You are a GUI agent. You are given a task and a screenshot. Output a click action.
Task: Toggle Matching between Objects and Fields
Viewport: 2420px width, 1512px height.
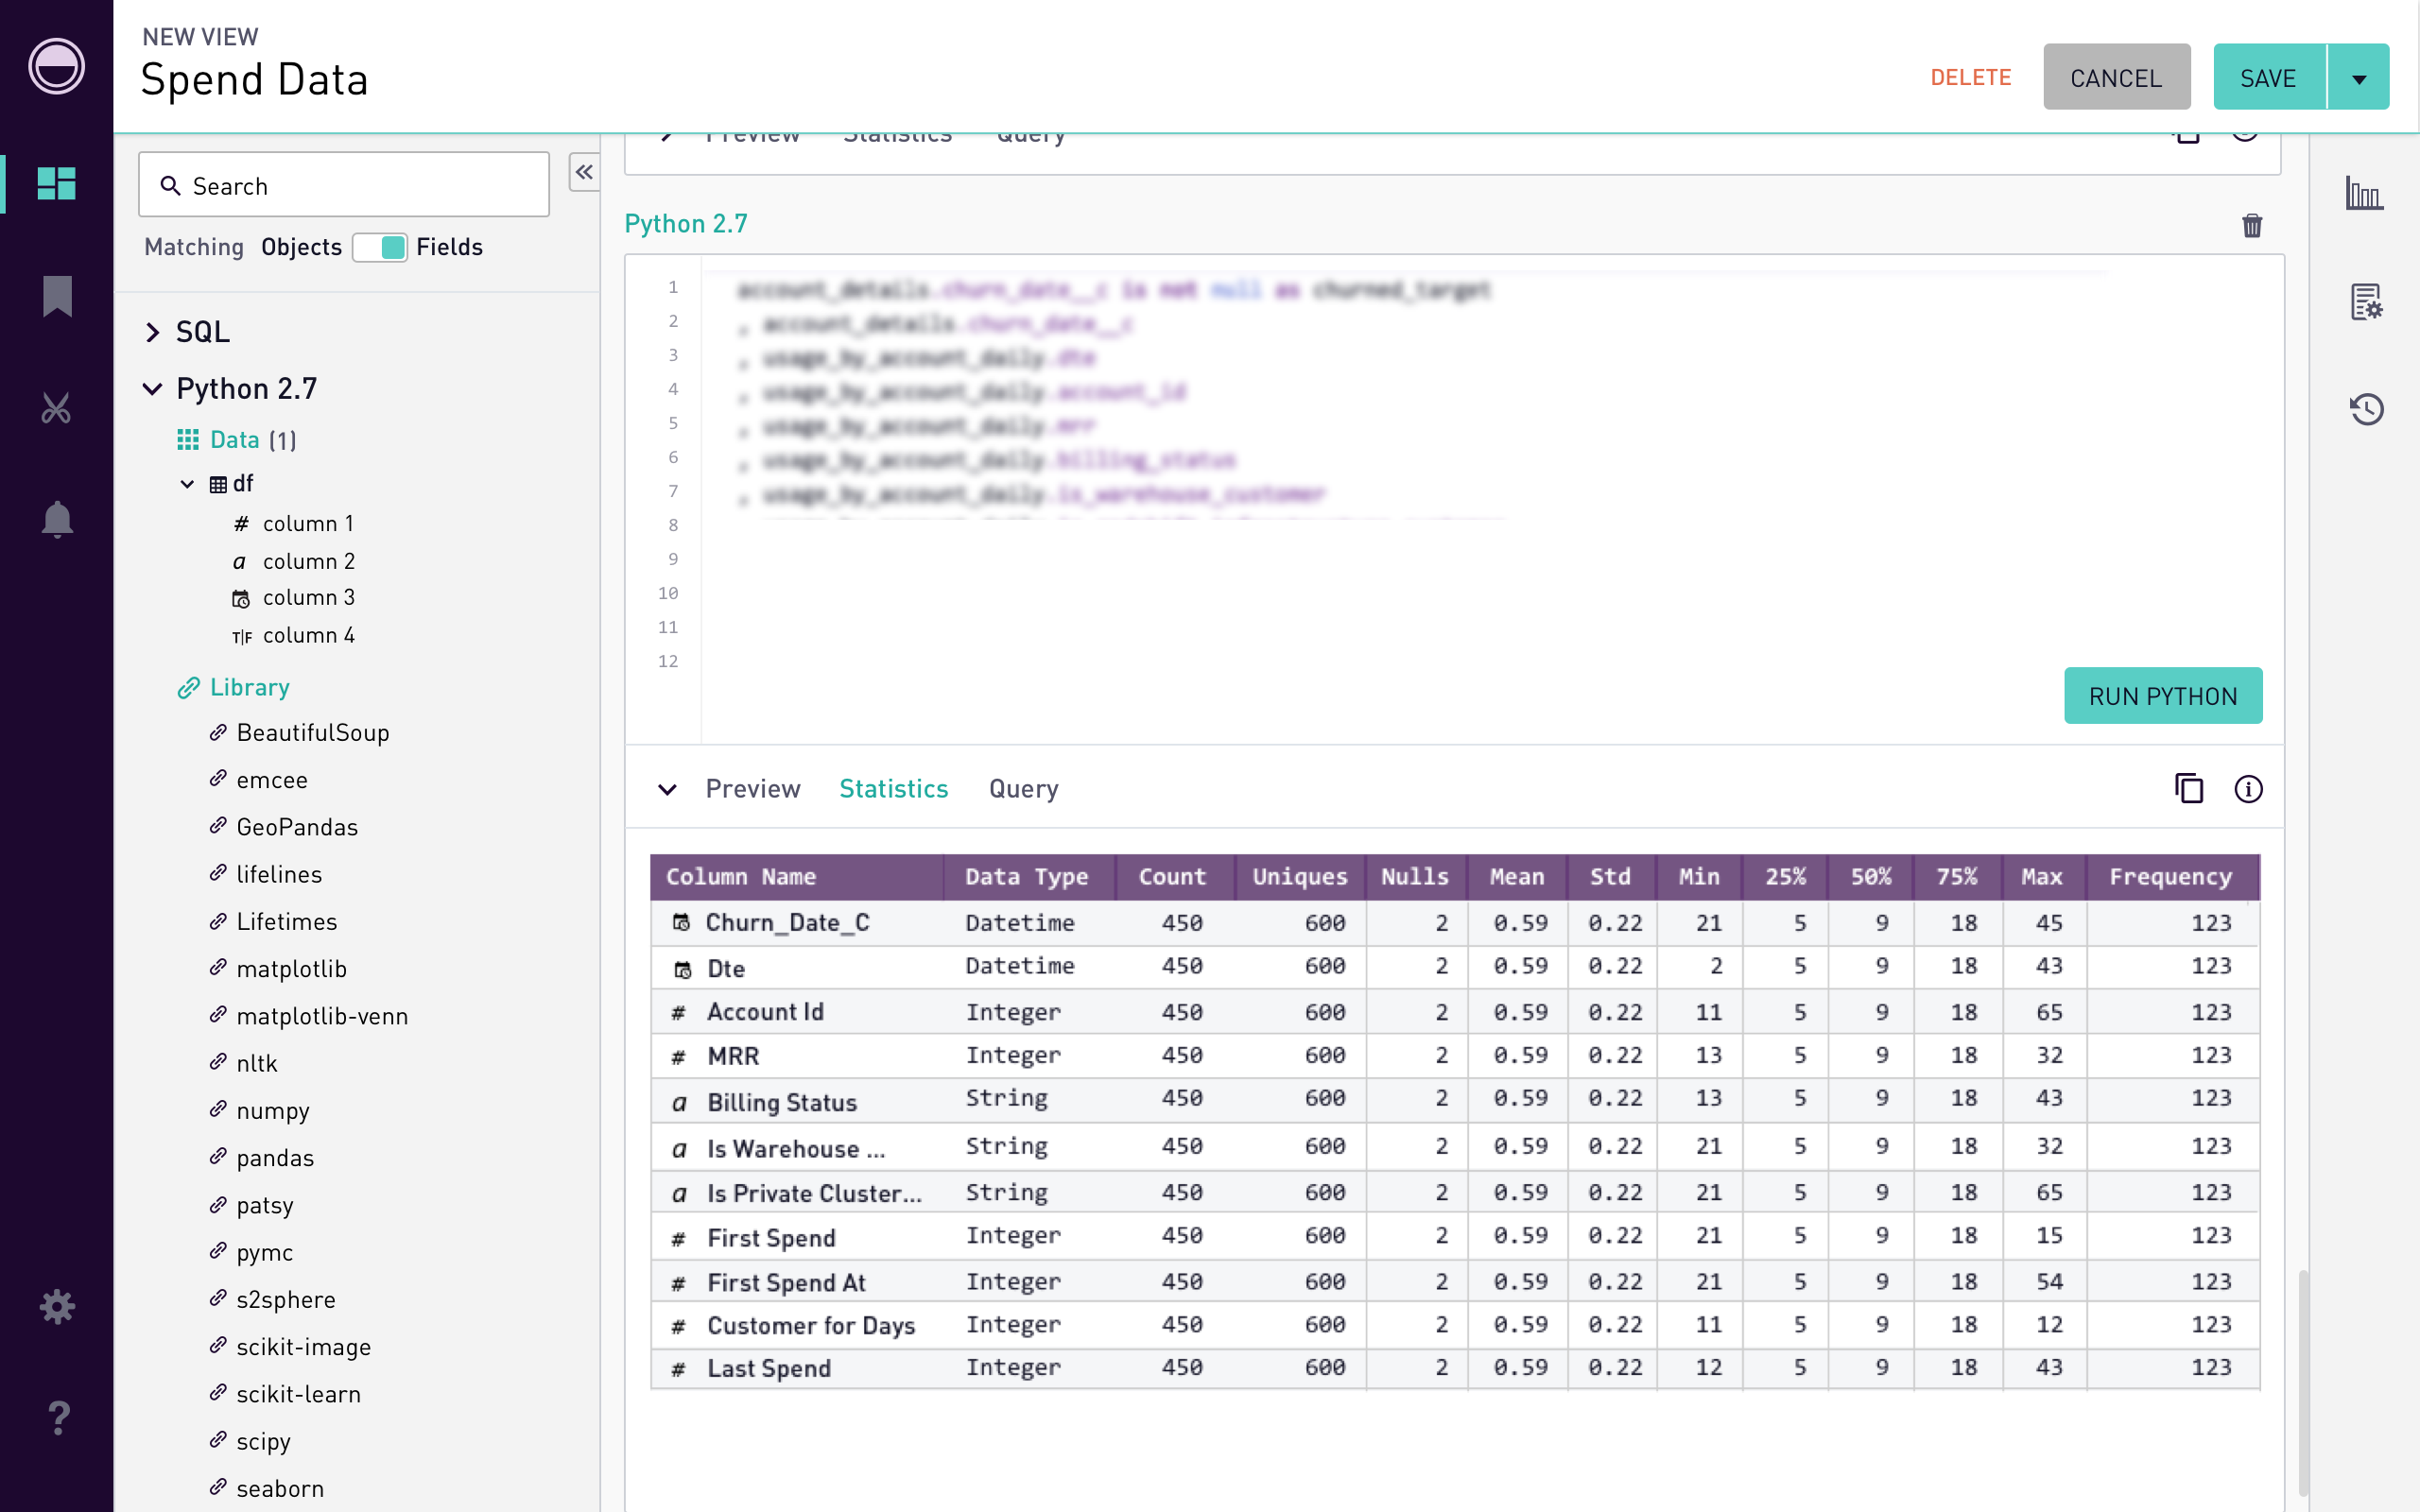tap(380, 247)
